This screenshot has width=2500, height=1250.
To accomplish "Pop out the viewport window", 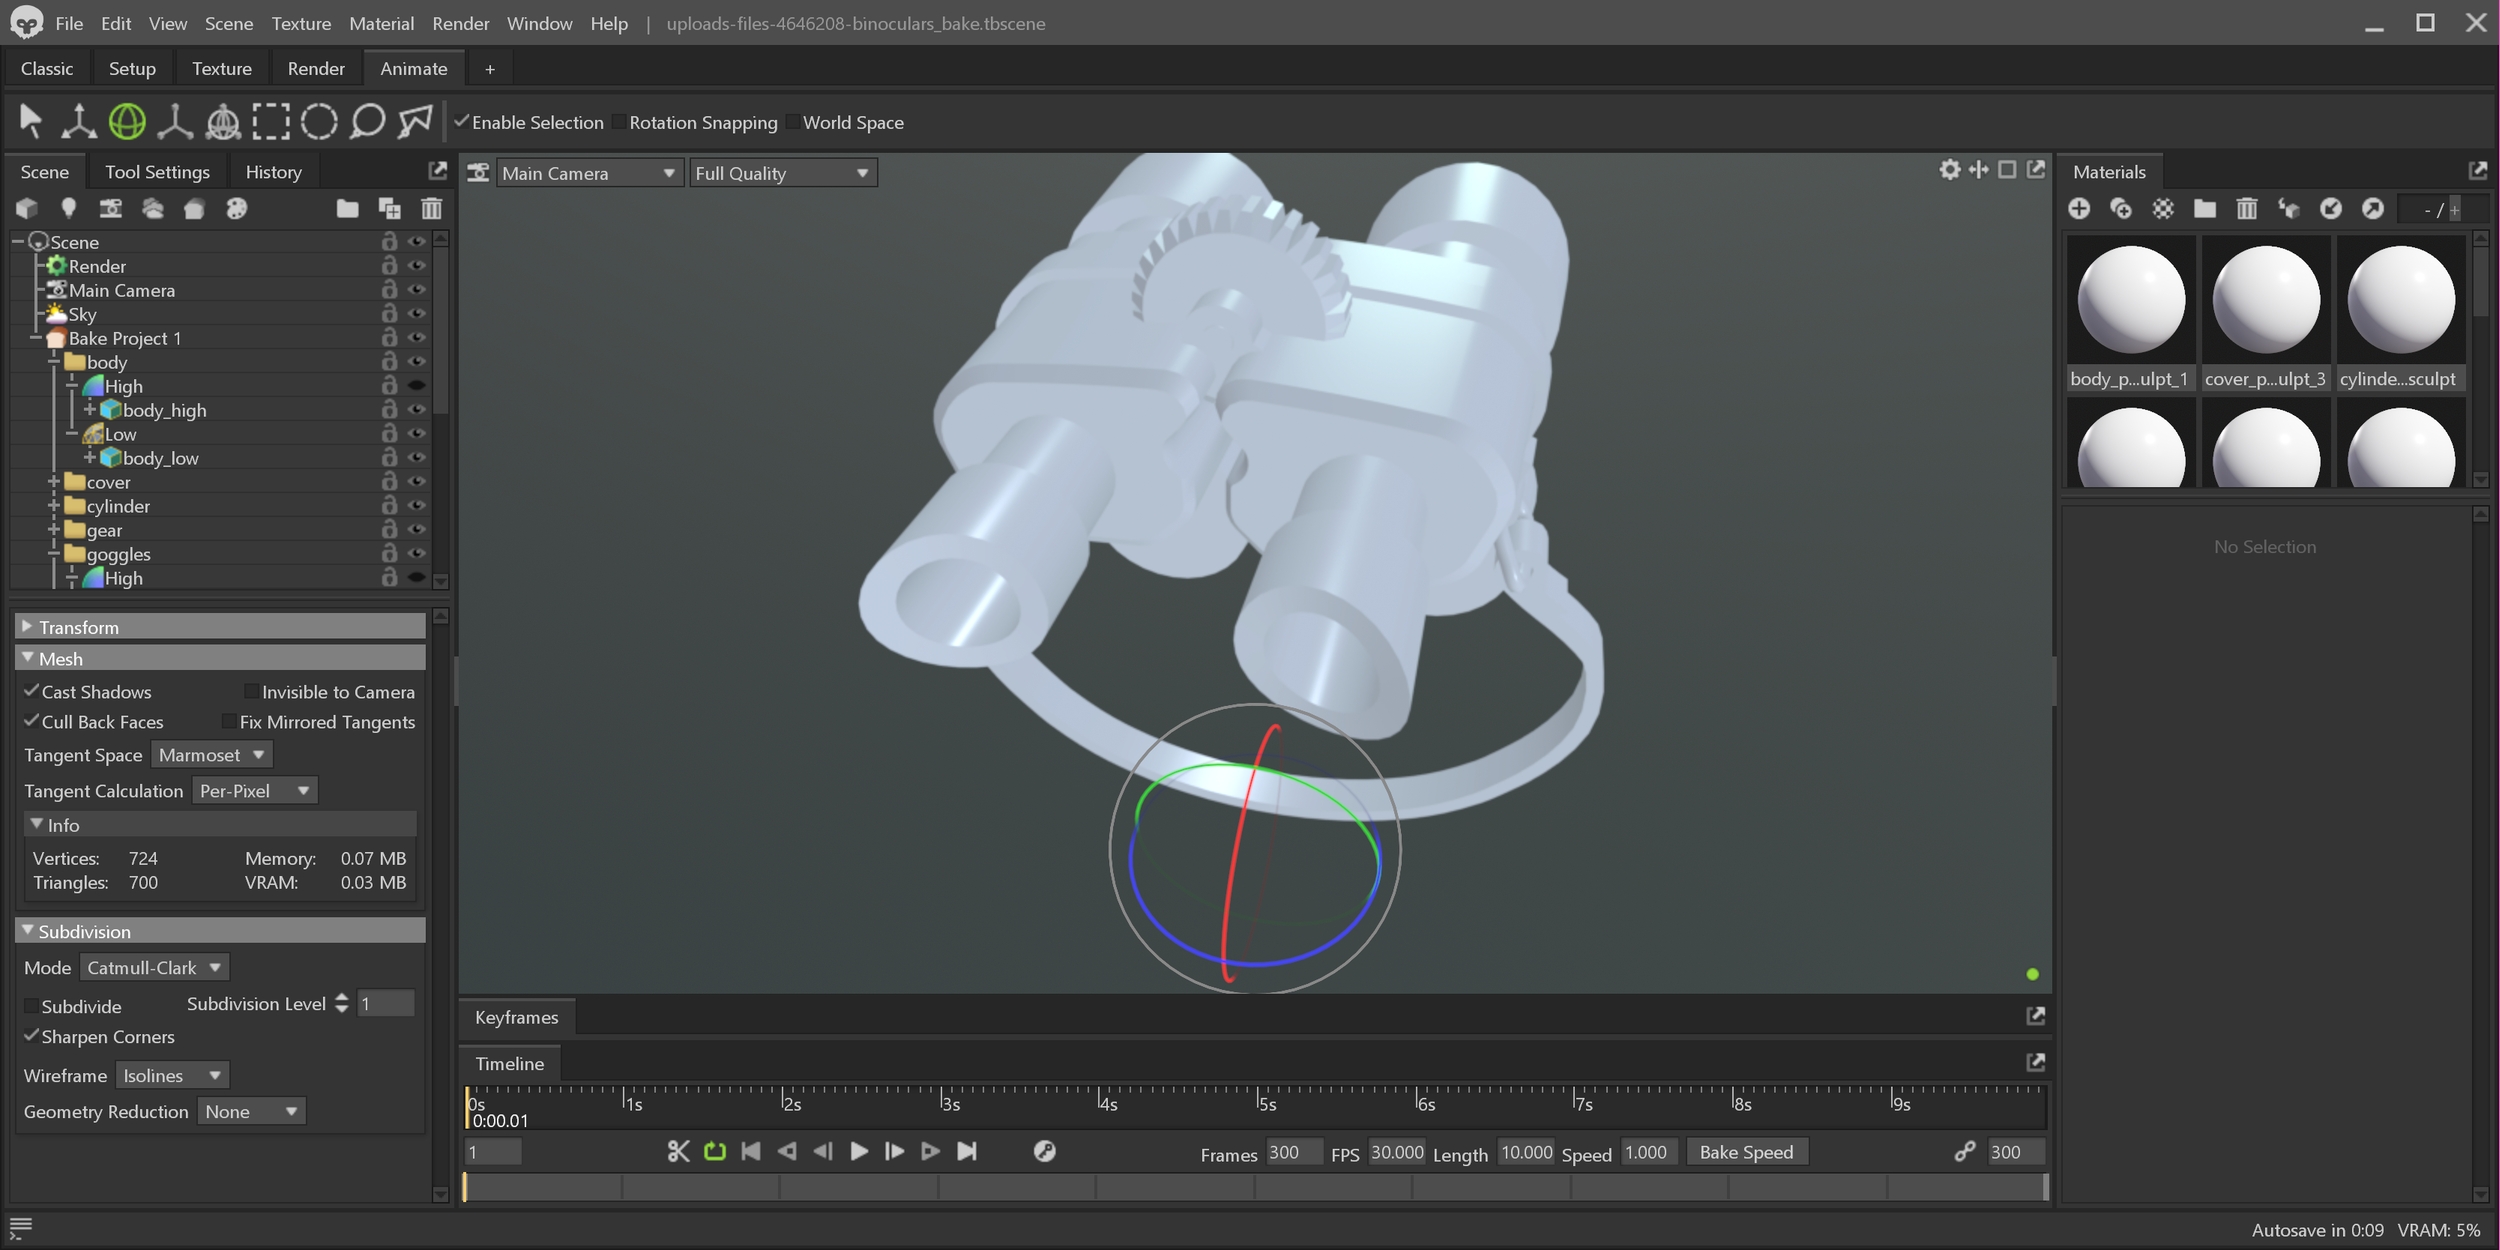I will pyautogui.click(x=2036, y=169).
